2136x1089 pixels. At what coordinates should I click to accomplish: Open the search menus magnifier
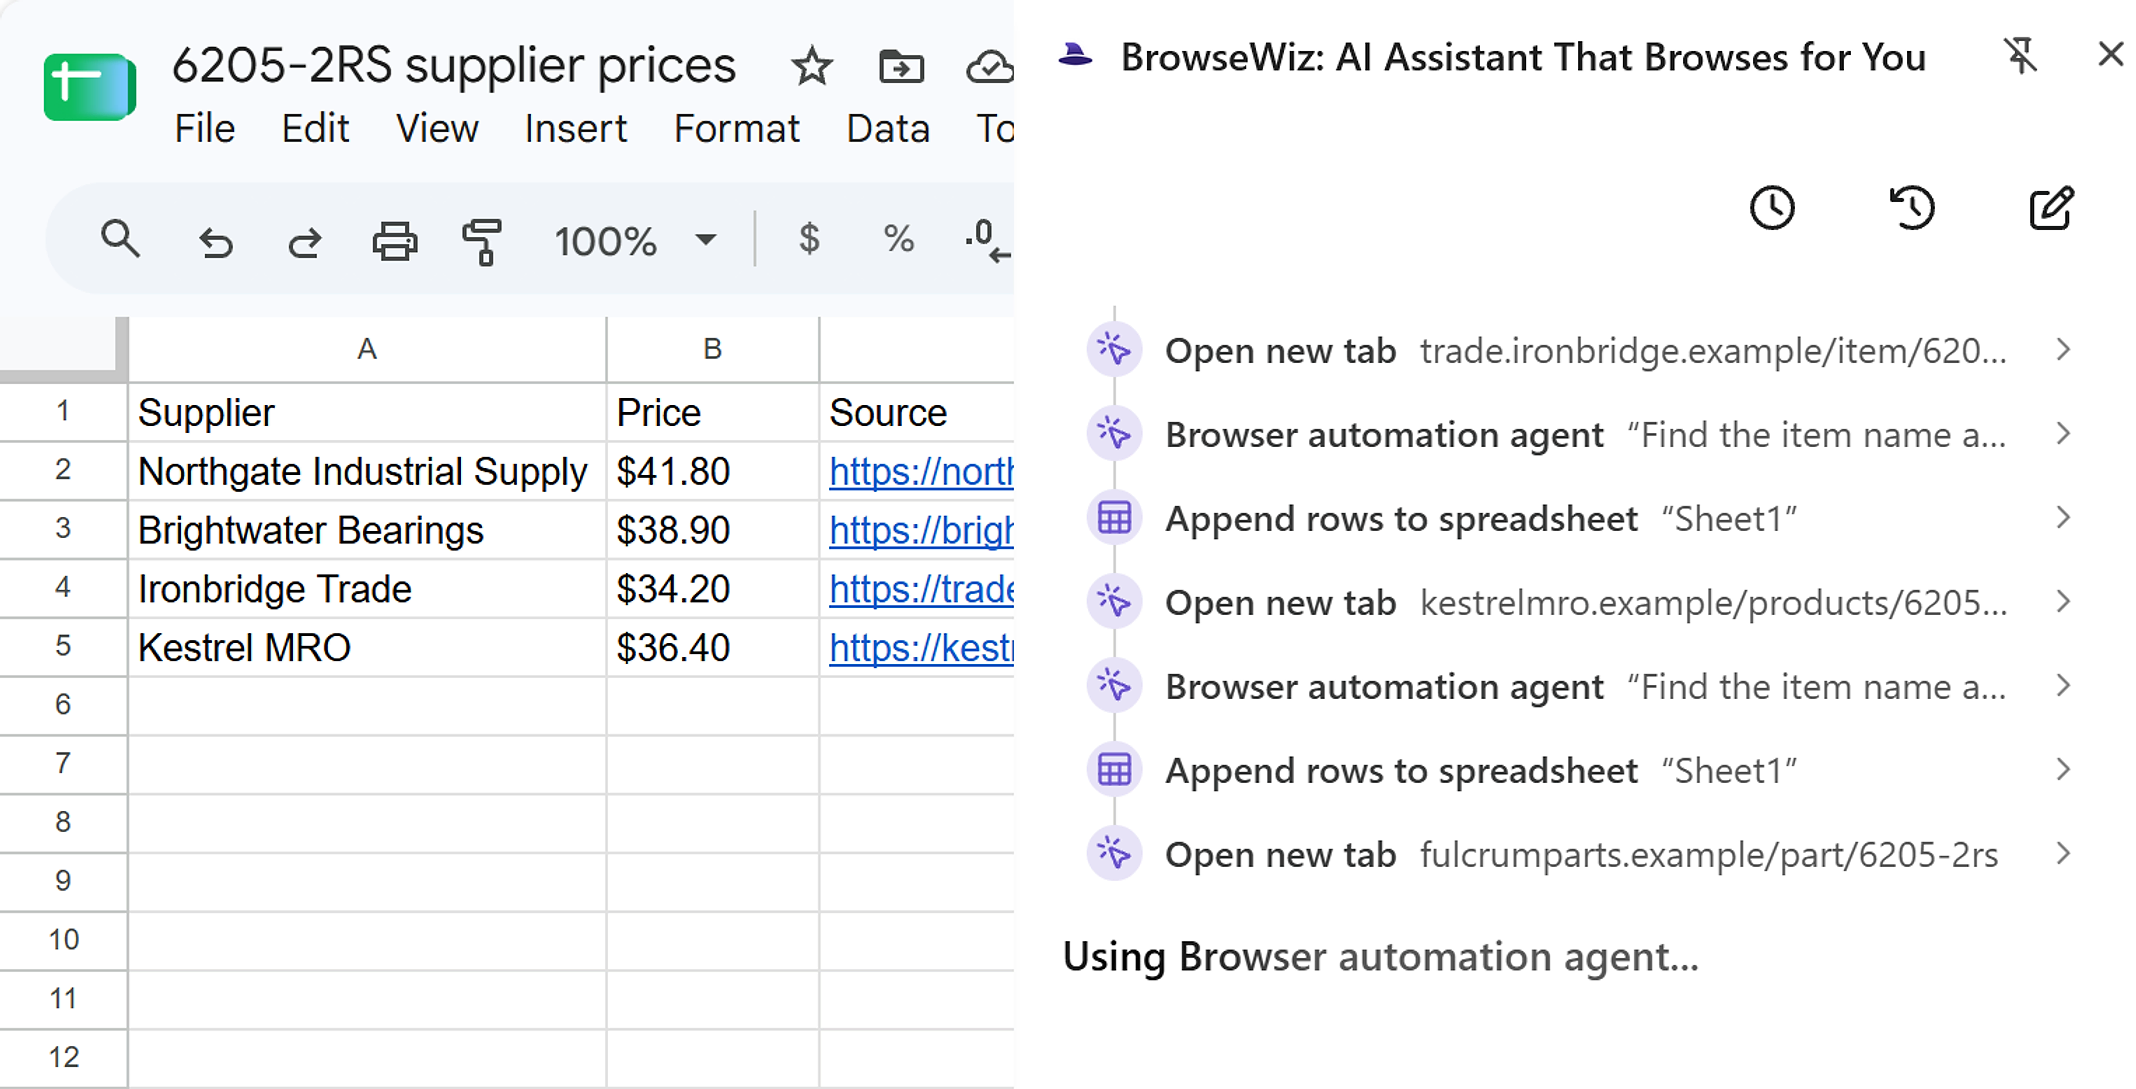(x=120, y=240)
